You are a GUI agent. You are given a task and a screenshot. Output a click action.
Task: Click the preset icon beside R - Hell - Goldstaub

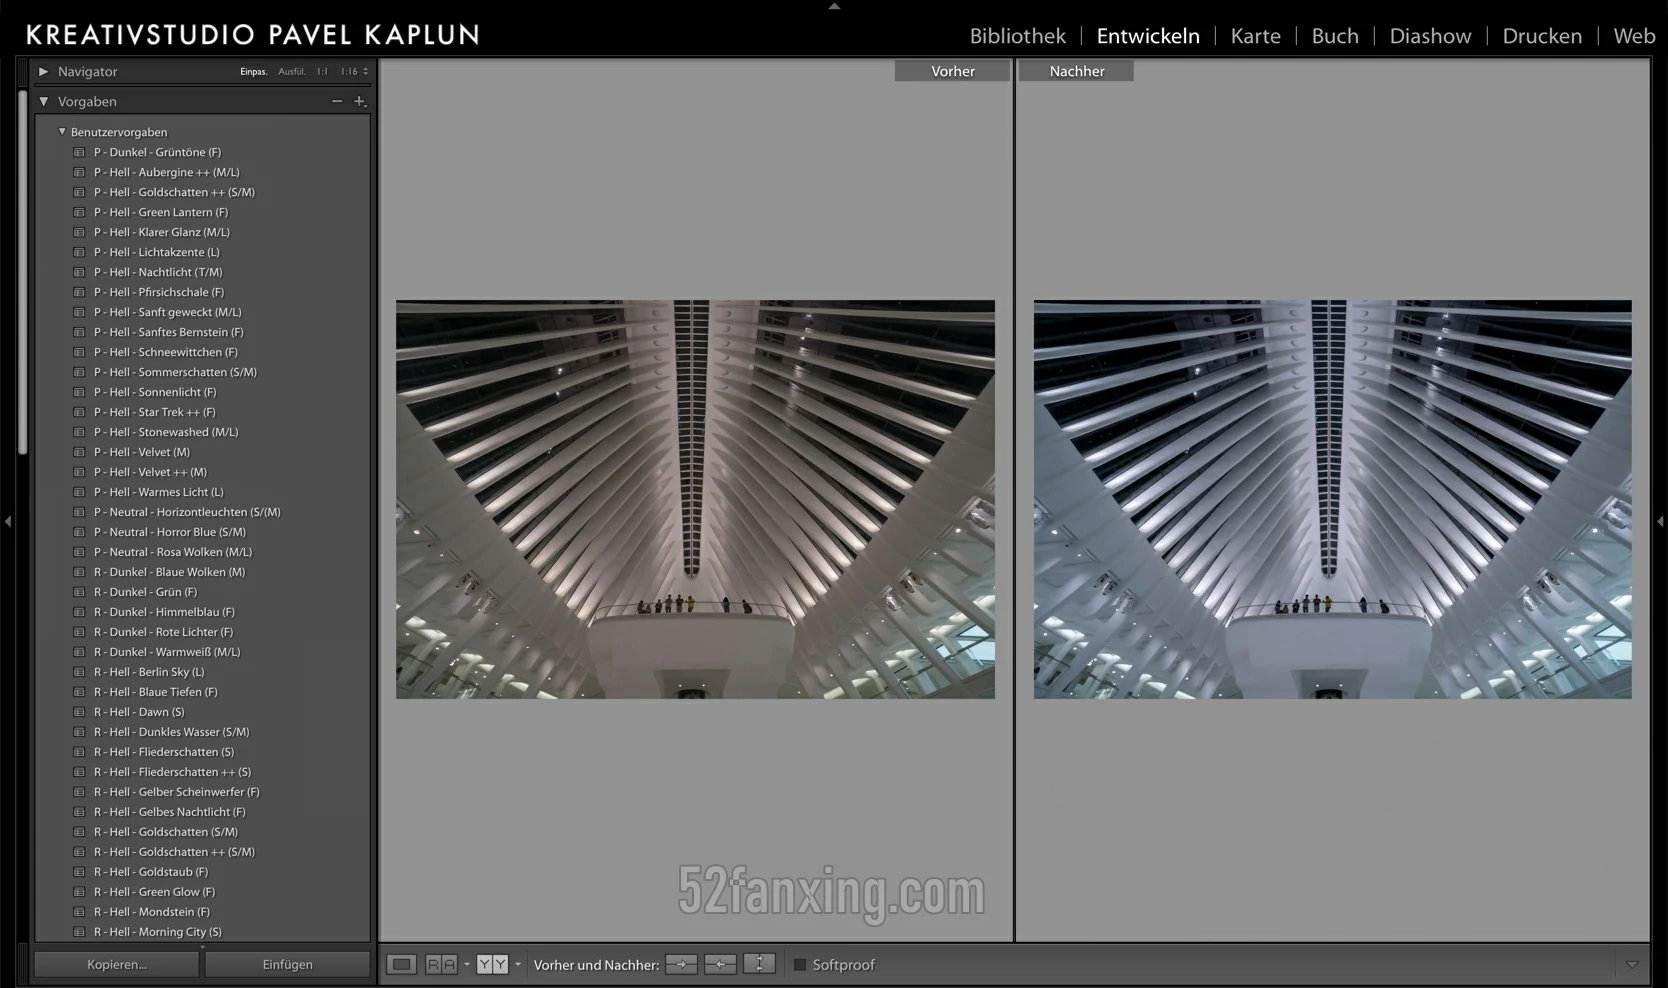tap(79, 872)
